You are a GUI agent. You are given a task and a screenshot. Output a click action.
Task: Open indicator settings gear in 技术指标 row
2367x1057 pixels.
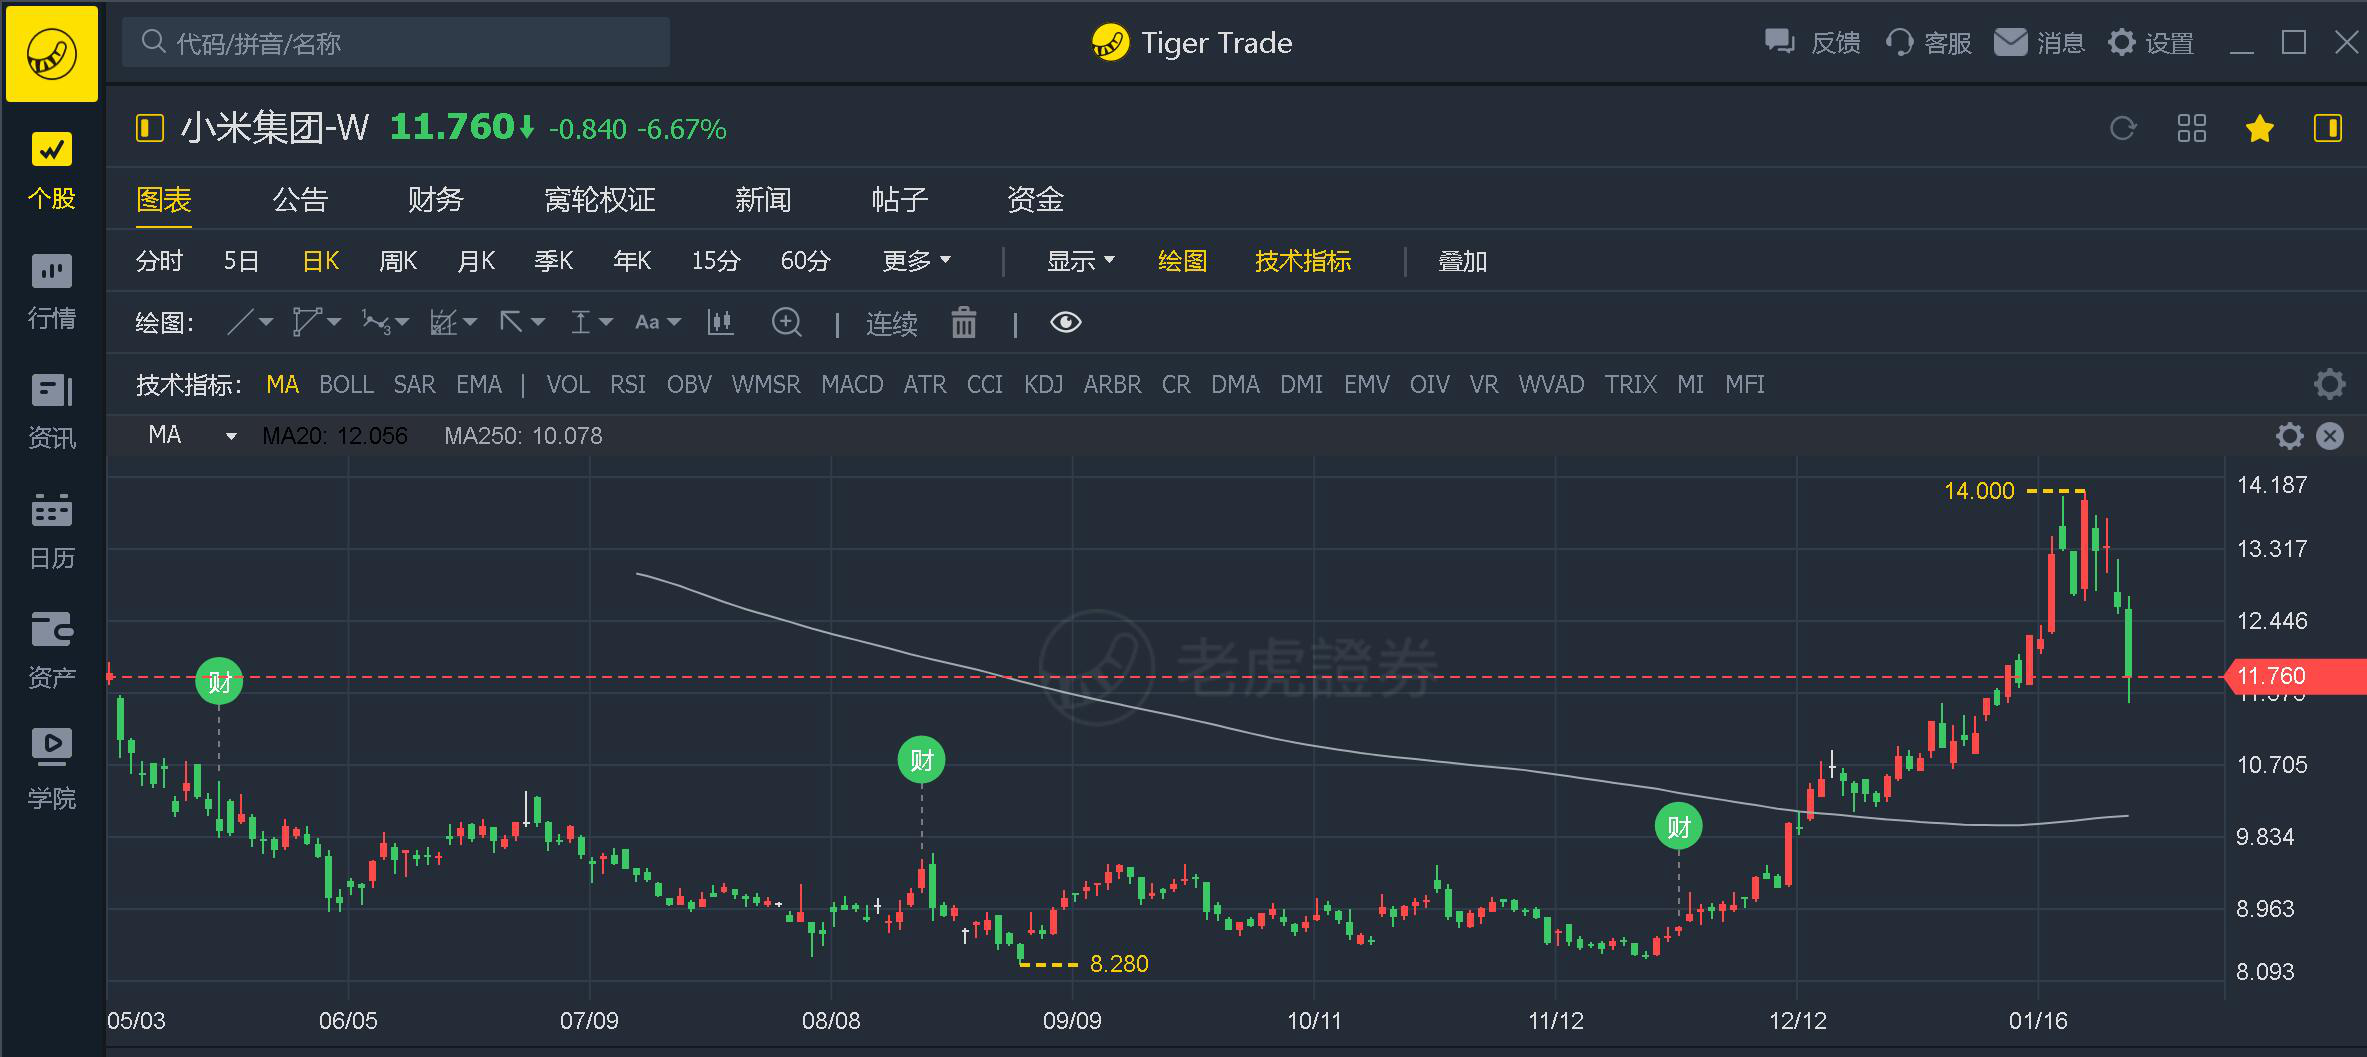click(2329, 384)
